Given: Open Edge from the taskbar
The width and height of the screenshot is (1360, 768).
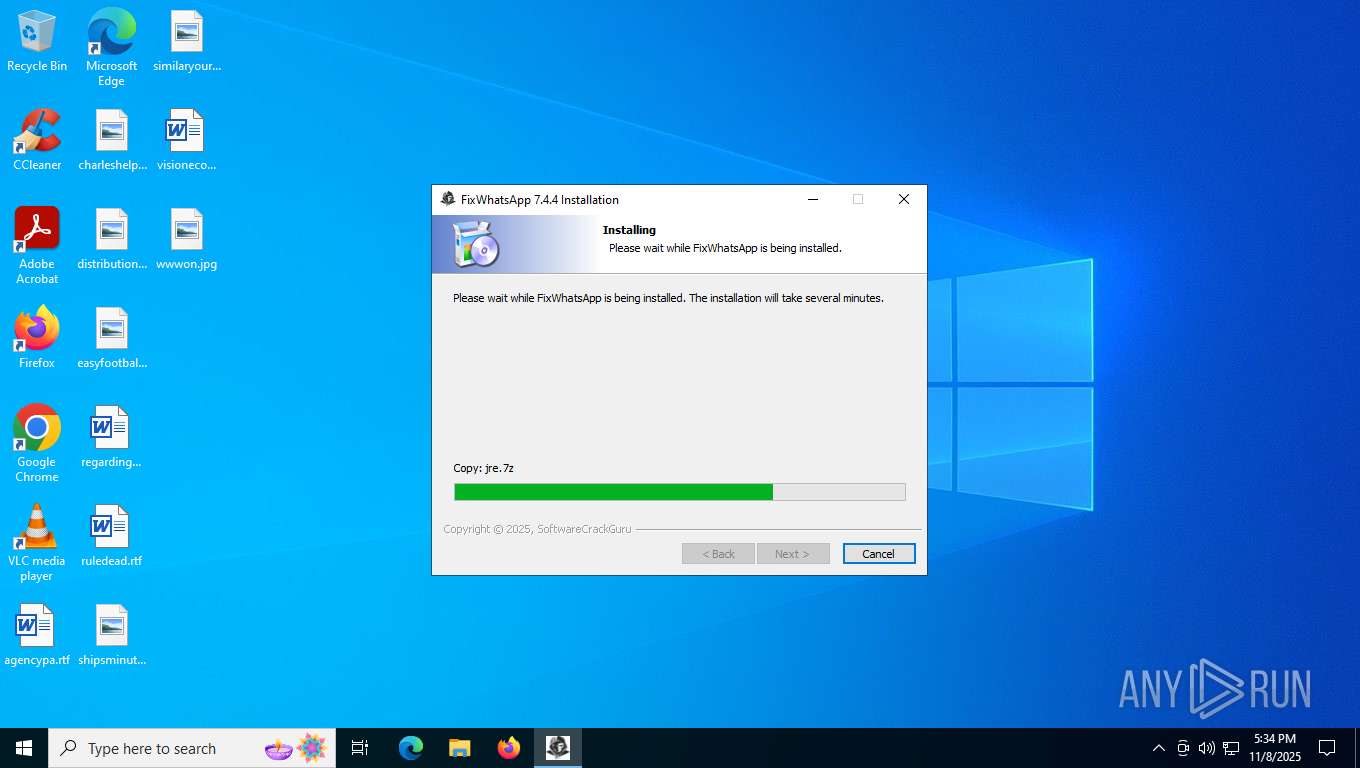Looking at the screenshot, I should tap(411, 748).
